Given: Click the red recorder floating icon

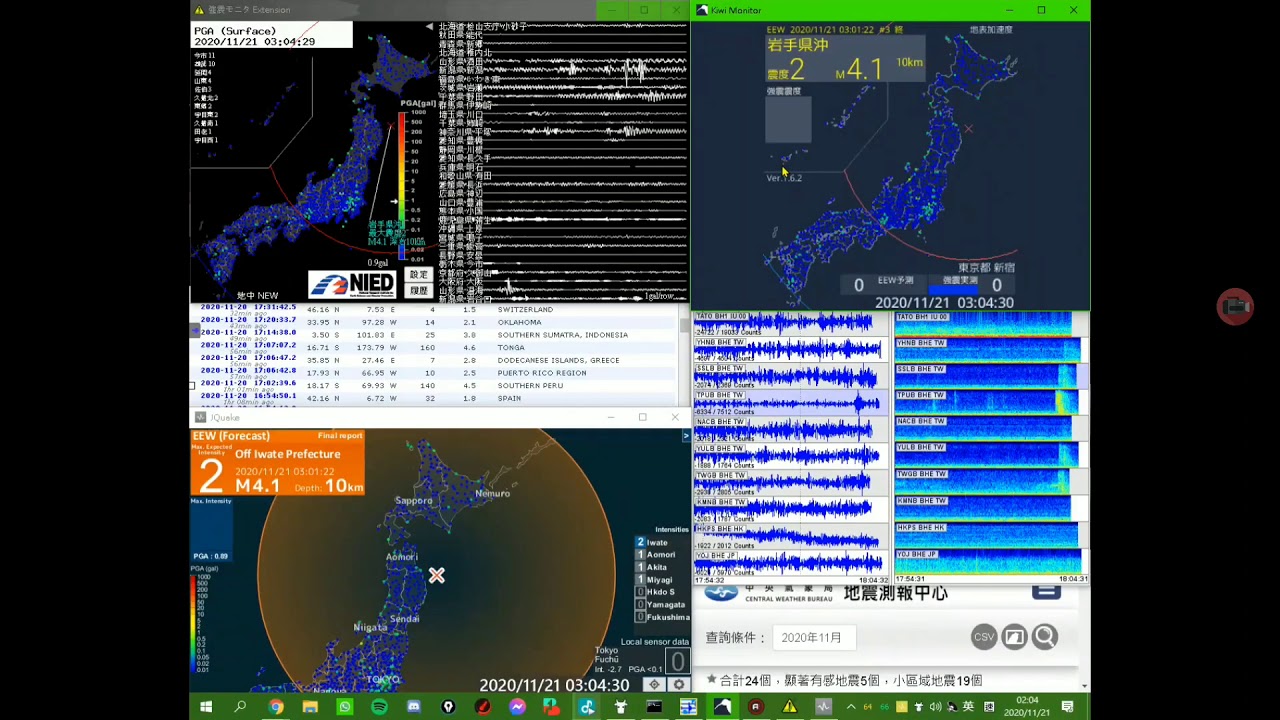Looking at the screenshot, I should [1235, 307].
